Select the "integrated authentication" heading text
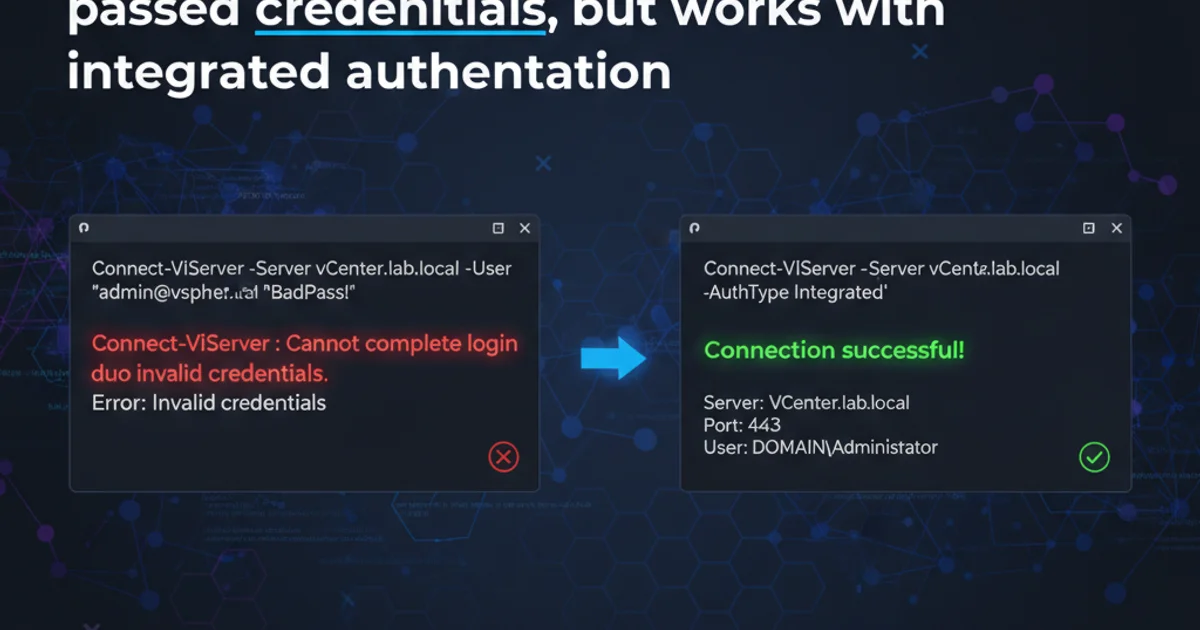The image size is (1200, 630). tap(369, 72)
